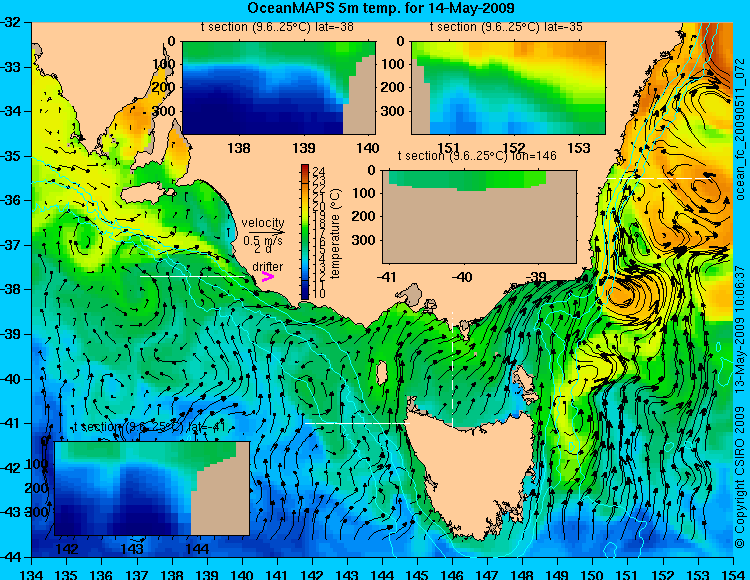Click the '-35' latitude label on the main map axis

[x=11, y=156]
